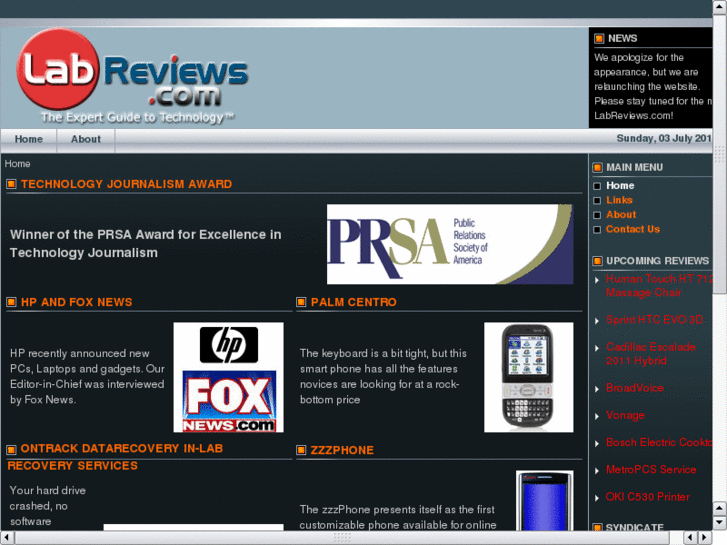Open Technology Journalism Award article title
727x545 pixels.
(x=126, y=184)
